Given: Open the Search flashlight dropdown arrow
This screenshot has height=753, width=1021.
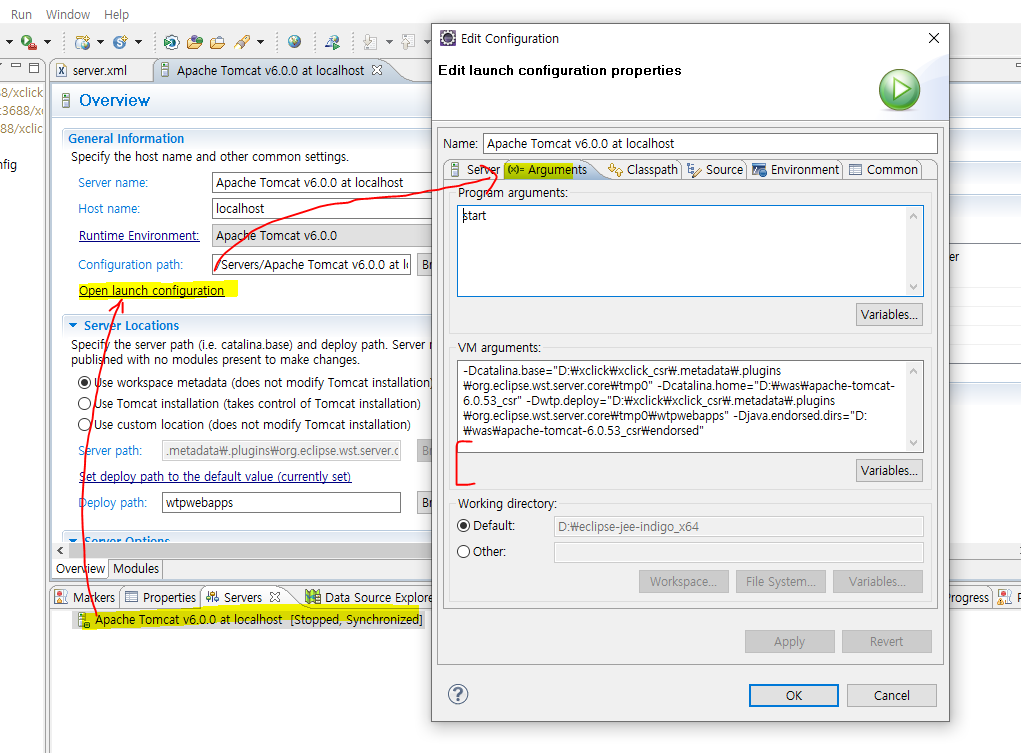Looking at the screenshot, I should [260, 42].
